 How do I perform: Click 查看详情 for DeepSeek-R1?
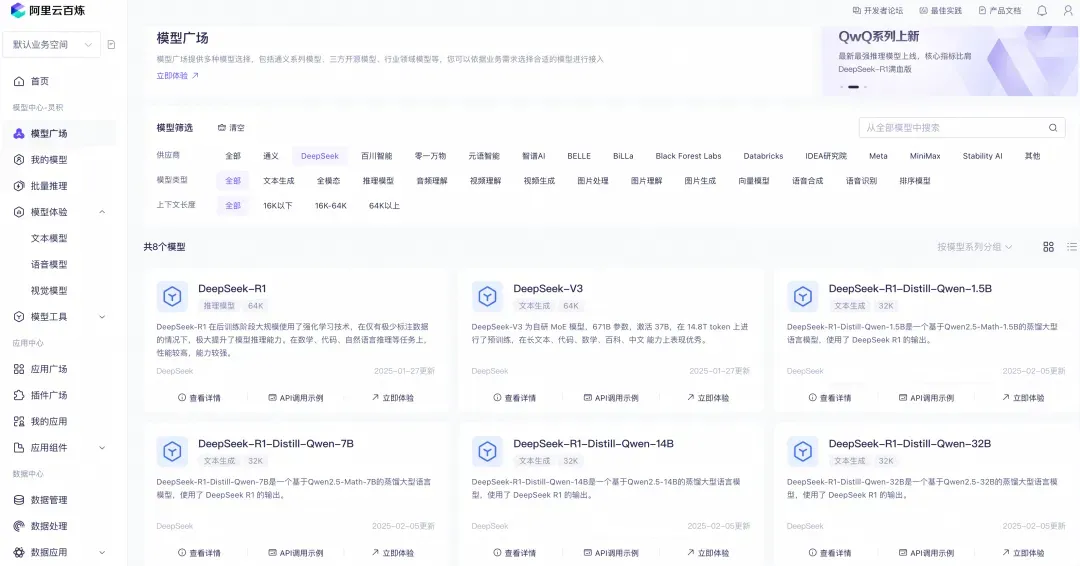pyautogui.click(x=199, y=398)
